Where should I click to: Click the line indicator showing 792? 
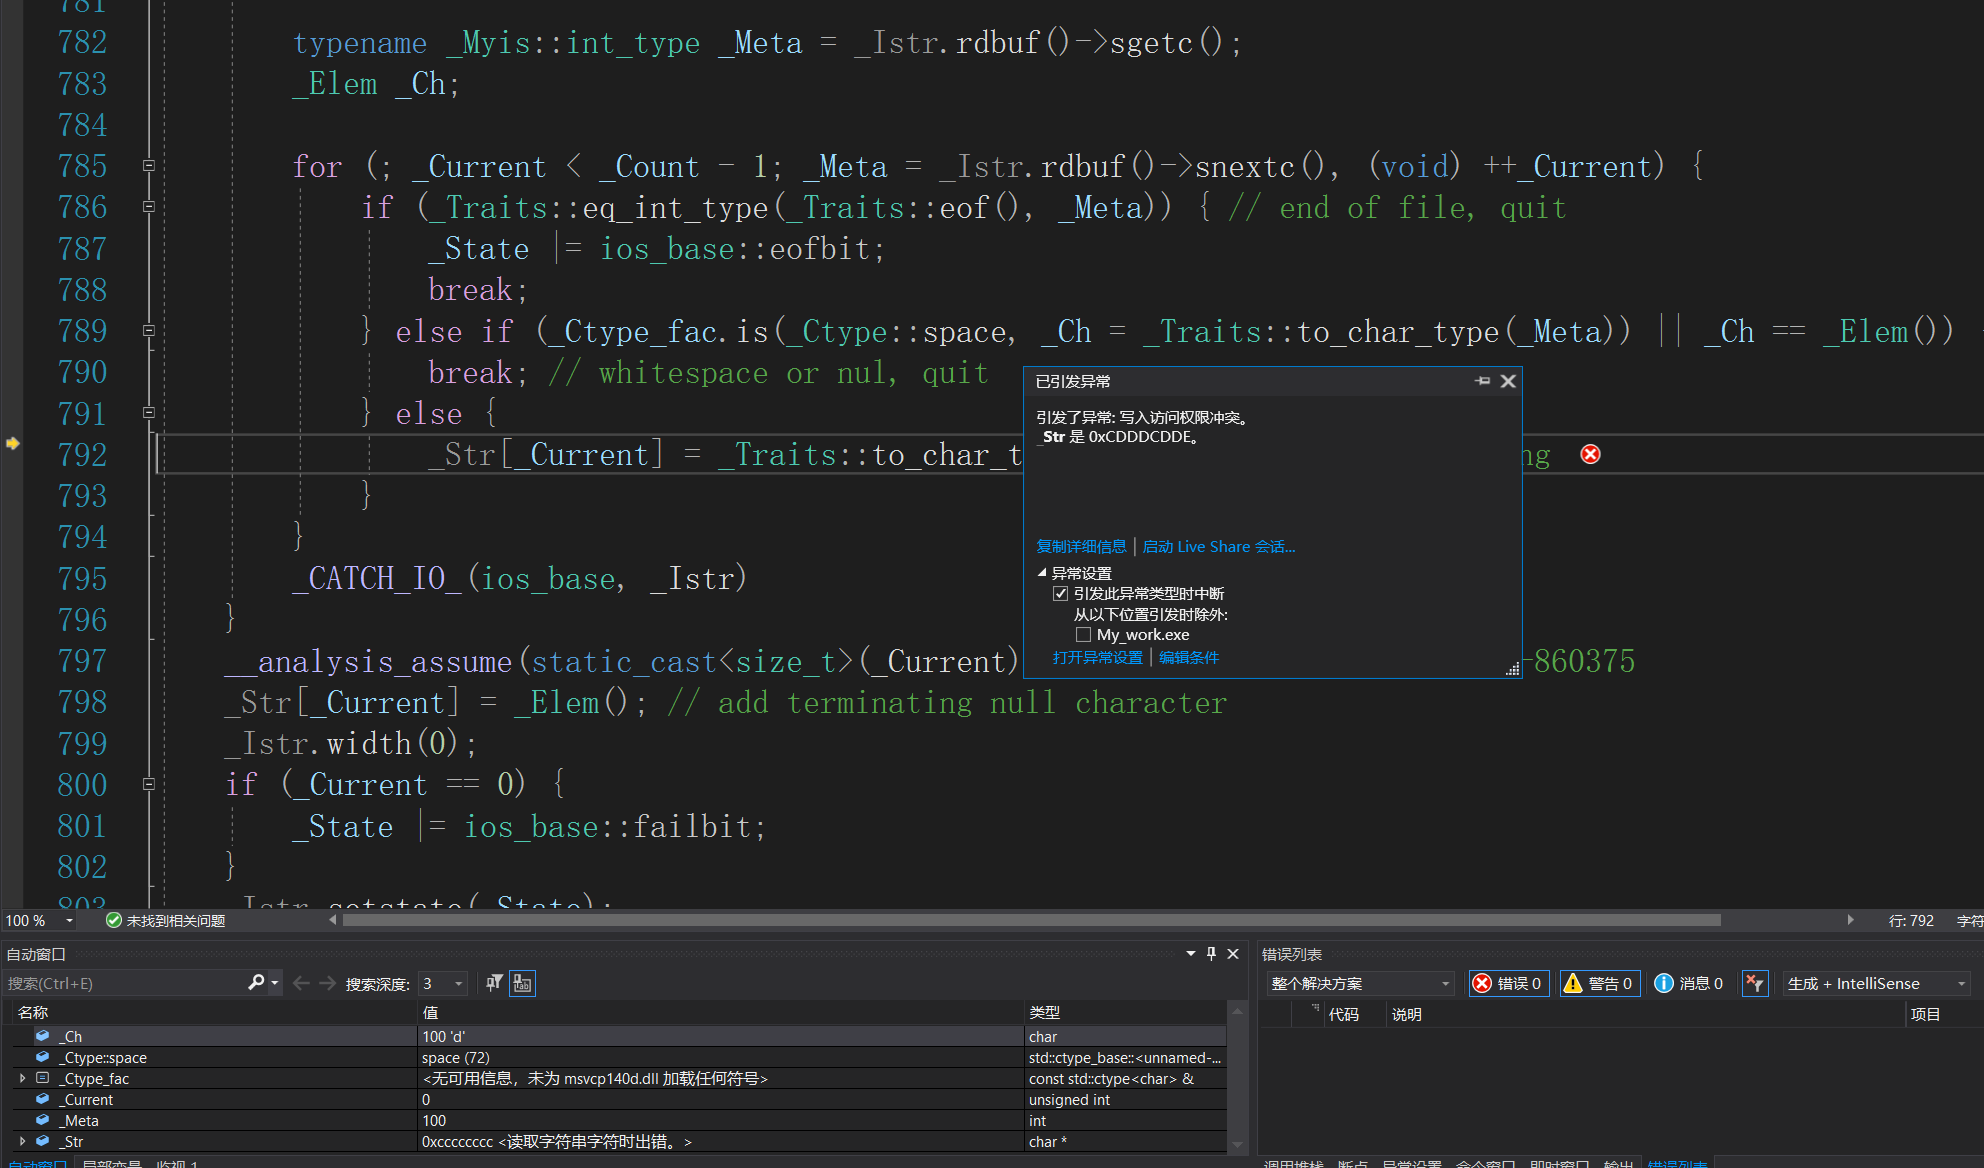pyautogui.click(x=1910, y=920)
